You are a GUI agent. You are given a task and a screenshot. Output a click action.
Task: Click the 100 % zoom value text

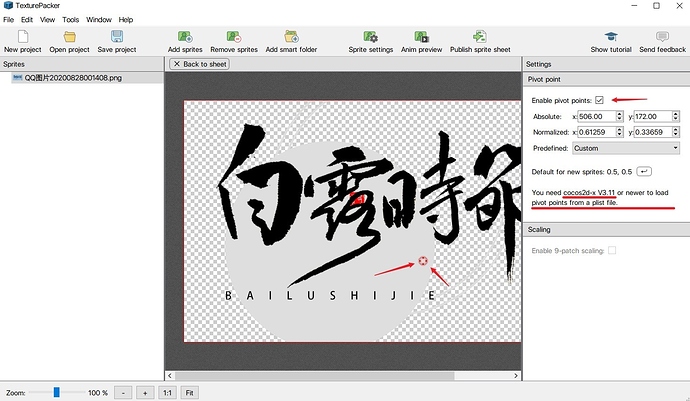pyautogui.click(x=98, y=393)
